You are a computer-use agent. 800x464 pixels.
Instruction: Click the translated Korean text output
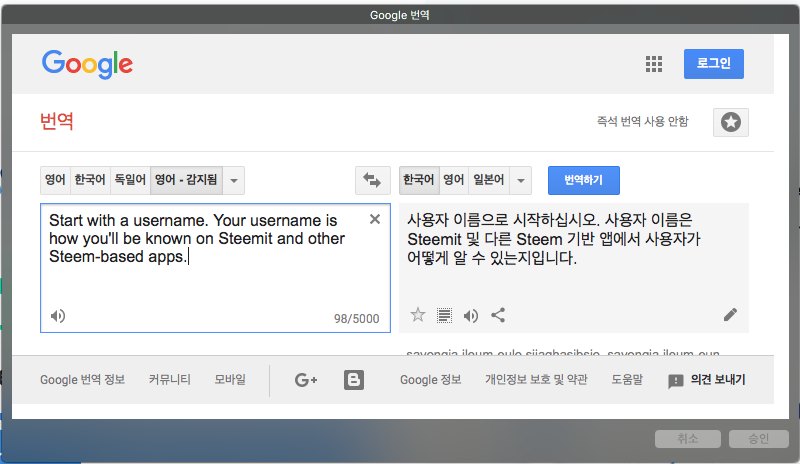(x=554, y=239)
